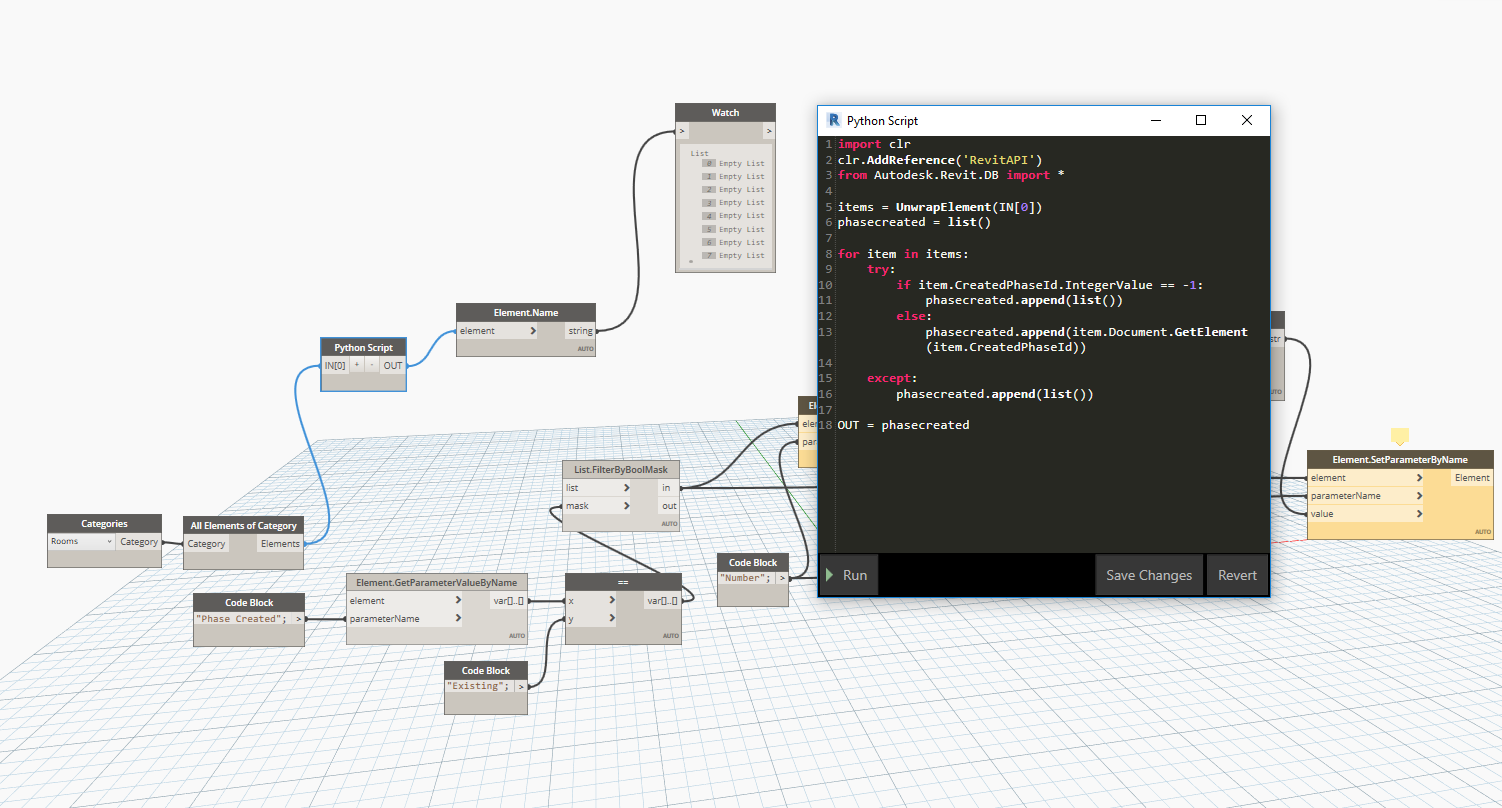The width and height of the screenshot is (1502, 808).
Task: Click the Run button in Python Script editor
Action: (848, 575)
